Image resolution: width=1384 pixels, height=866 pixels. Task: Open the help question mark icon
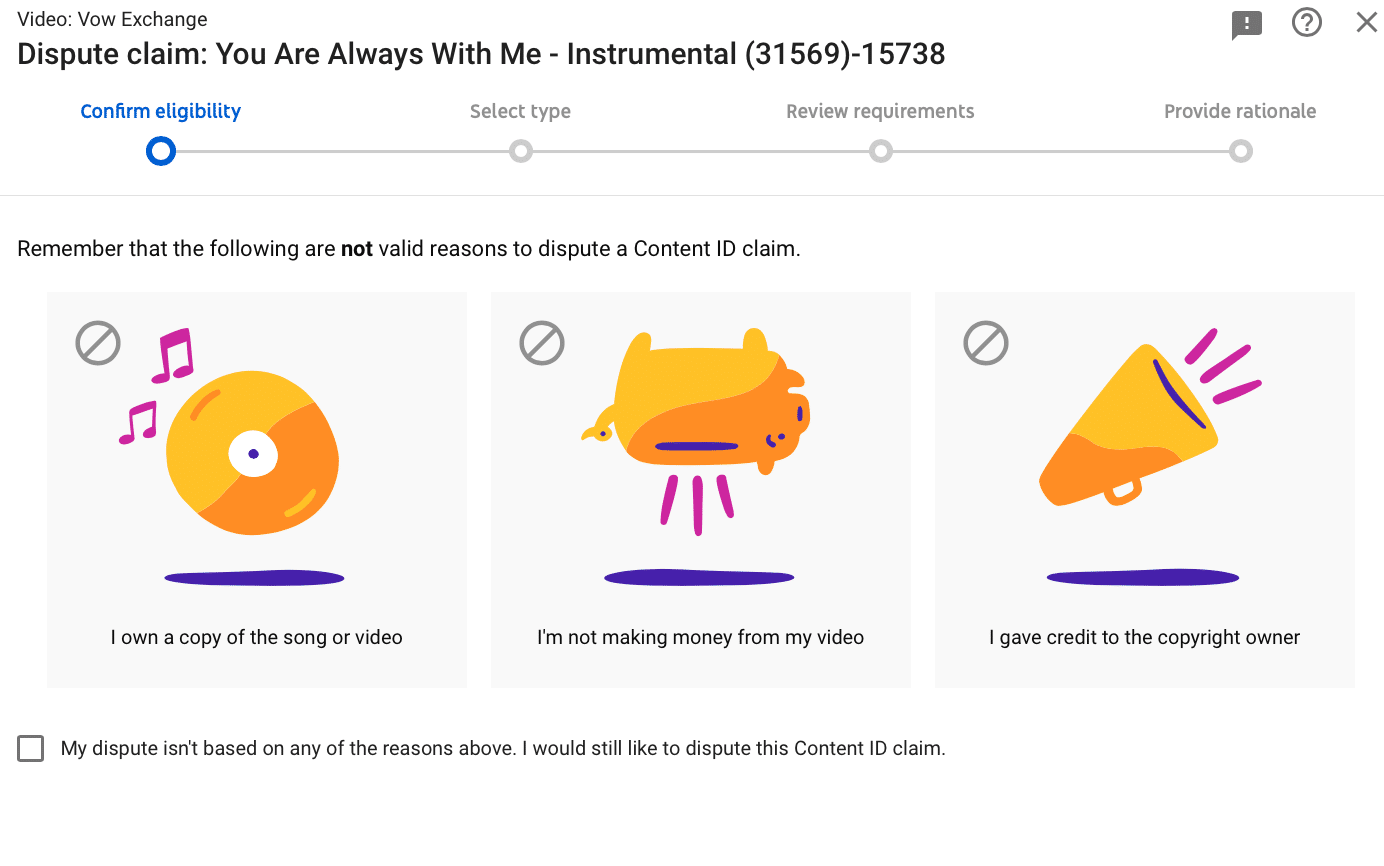coord(1307,22)
